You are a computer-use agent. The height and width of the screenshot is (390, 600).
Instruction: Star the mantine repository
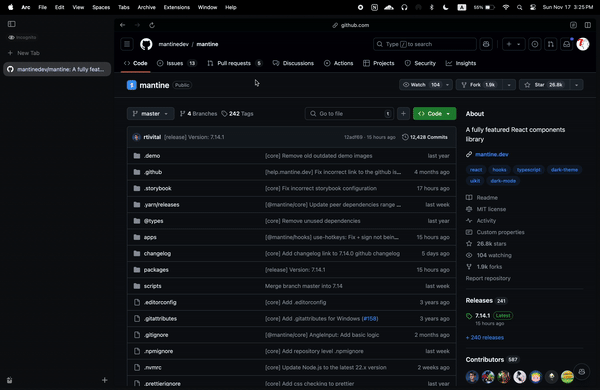[545, 85]
